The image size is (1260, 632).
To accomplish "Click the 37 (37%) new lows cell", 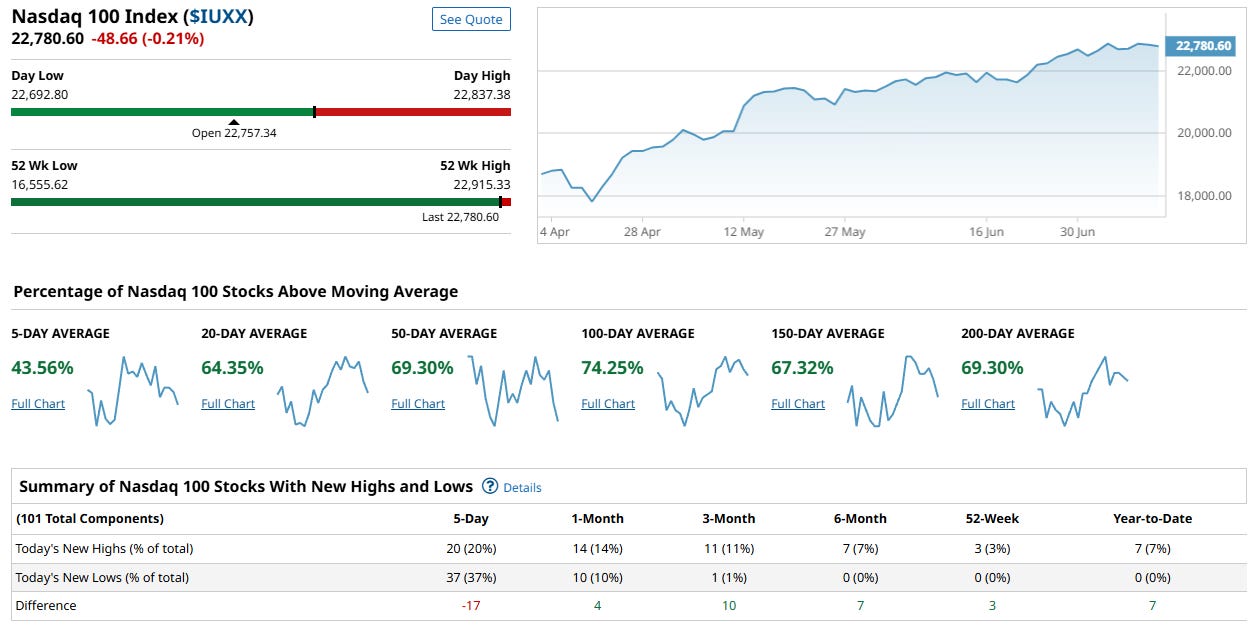I will (470, 578).
